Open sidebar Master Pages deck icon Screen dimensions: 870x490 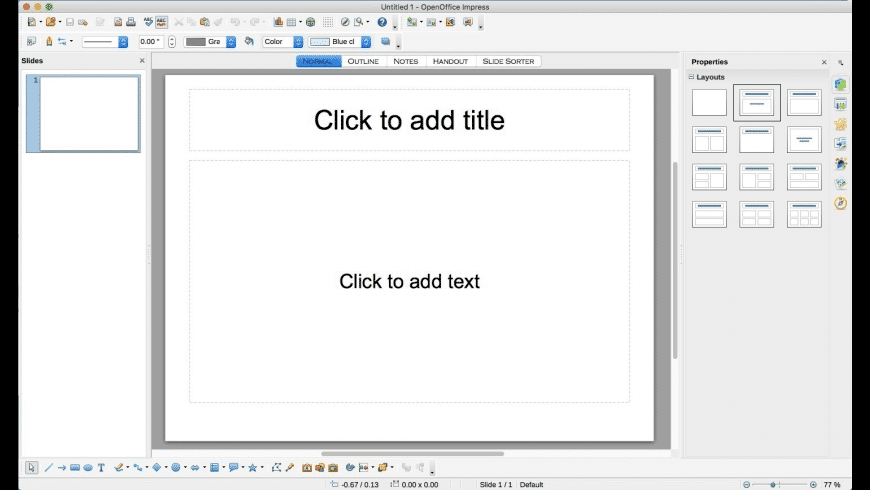(x=841, y=104)
